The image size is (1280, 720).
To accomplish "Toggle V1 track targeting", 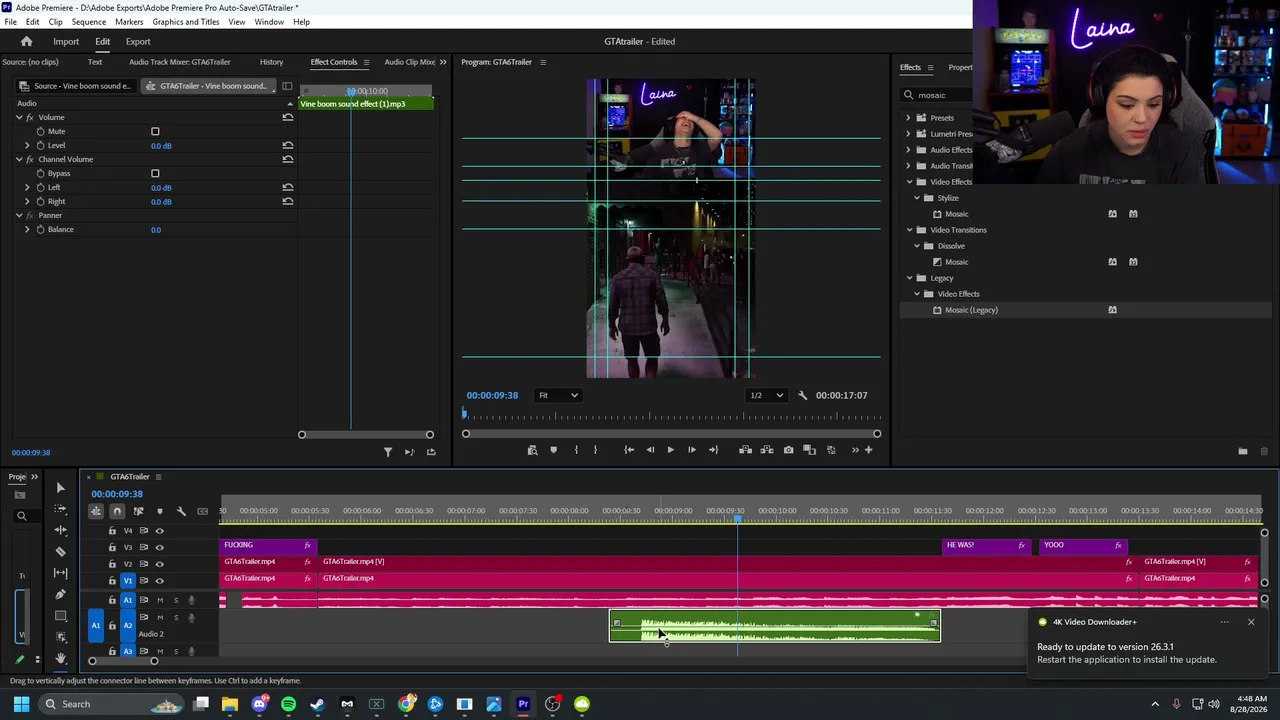I will click(127, 581).
